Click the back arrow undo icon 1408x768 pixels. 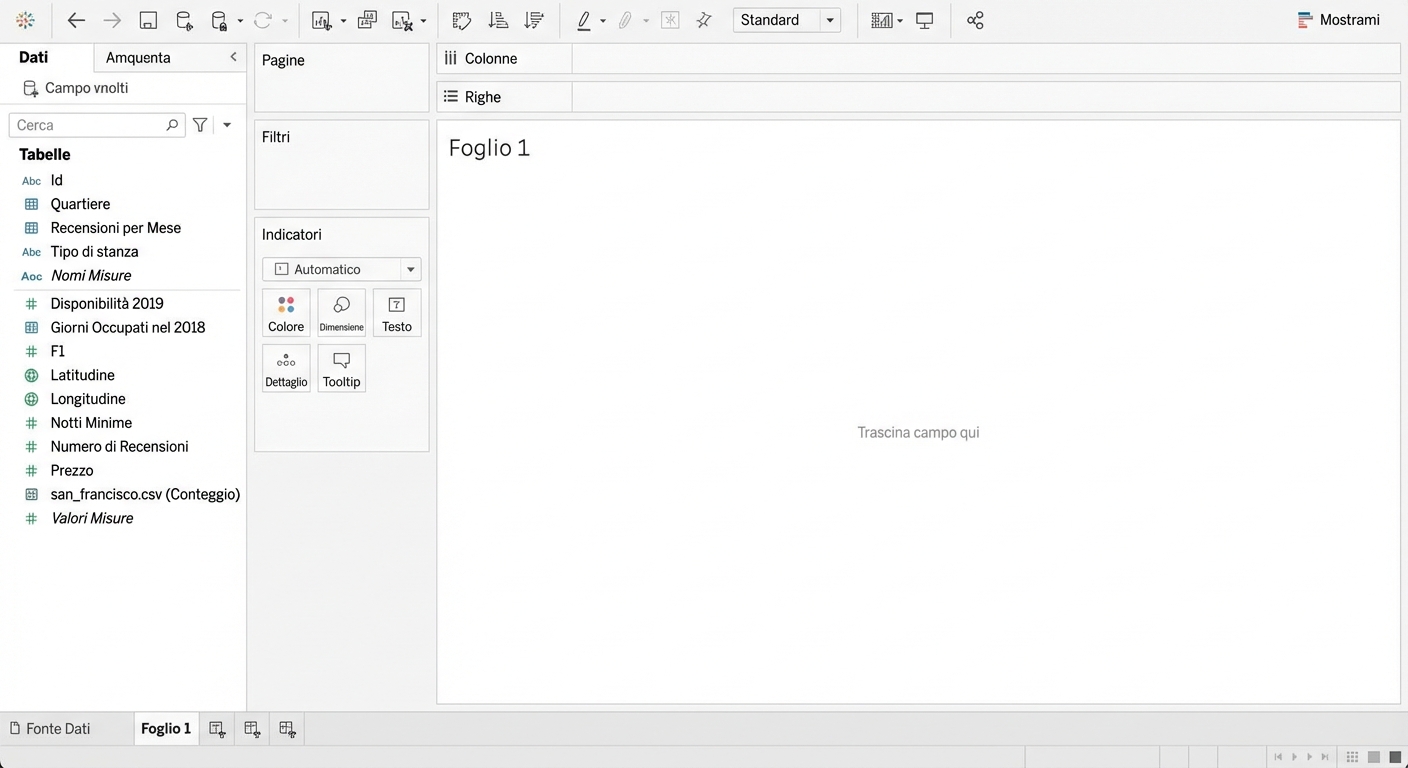pyautogui.click(x=76, y=20)
